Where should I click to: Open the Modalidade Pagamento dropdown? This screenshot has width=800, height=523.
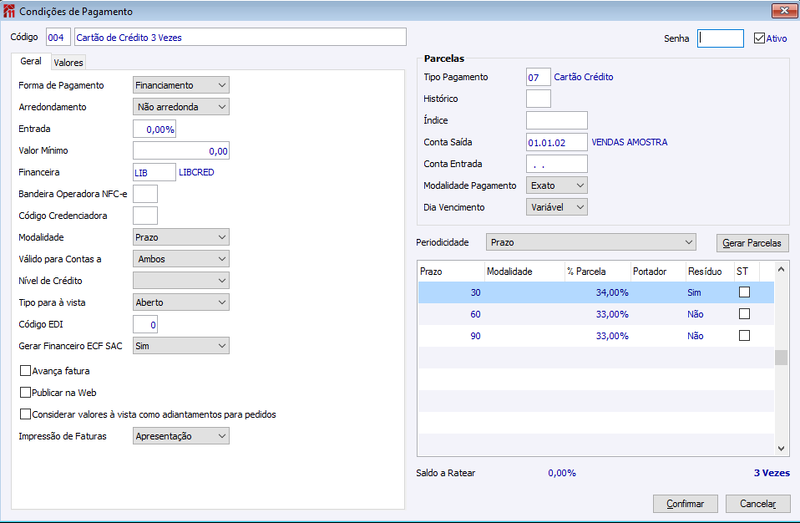click(x=556, y=185)
